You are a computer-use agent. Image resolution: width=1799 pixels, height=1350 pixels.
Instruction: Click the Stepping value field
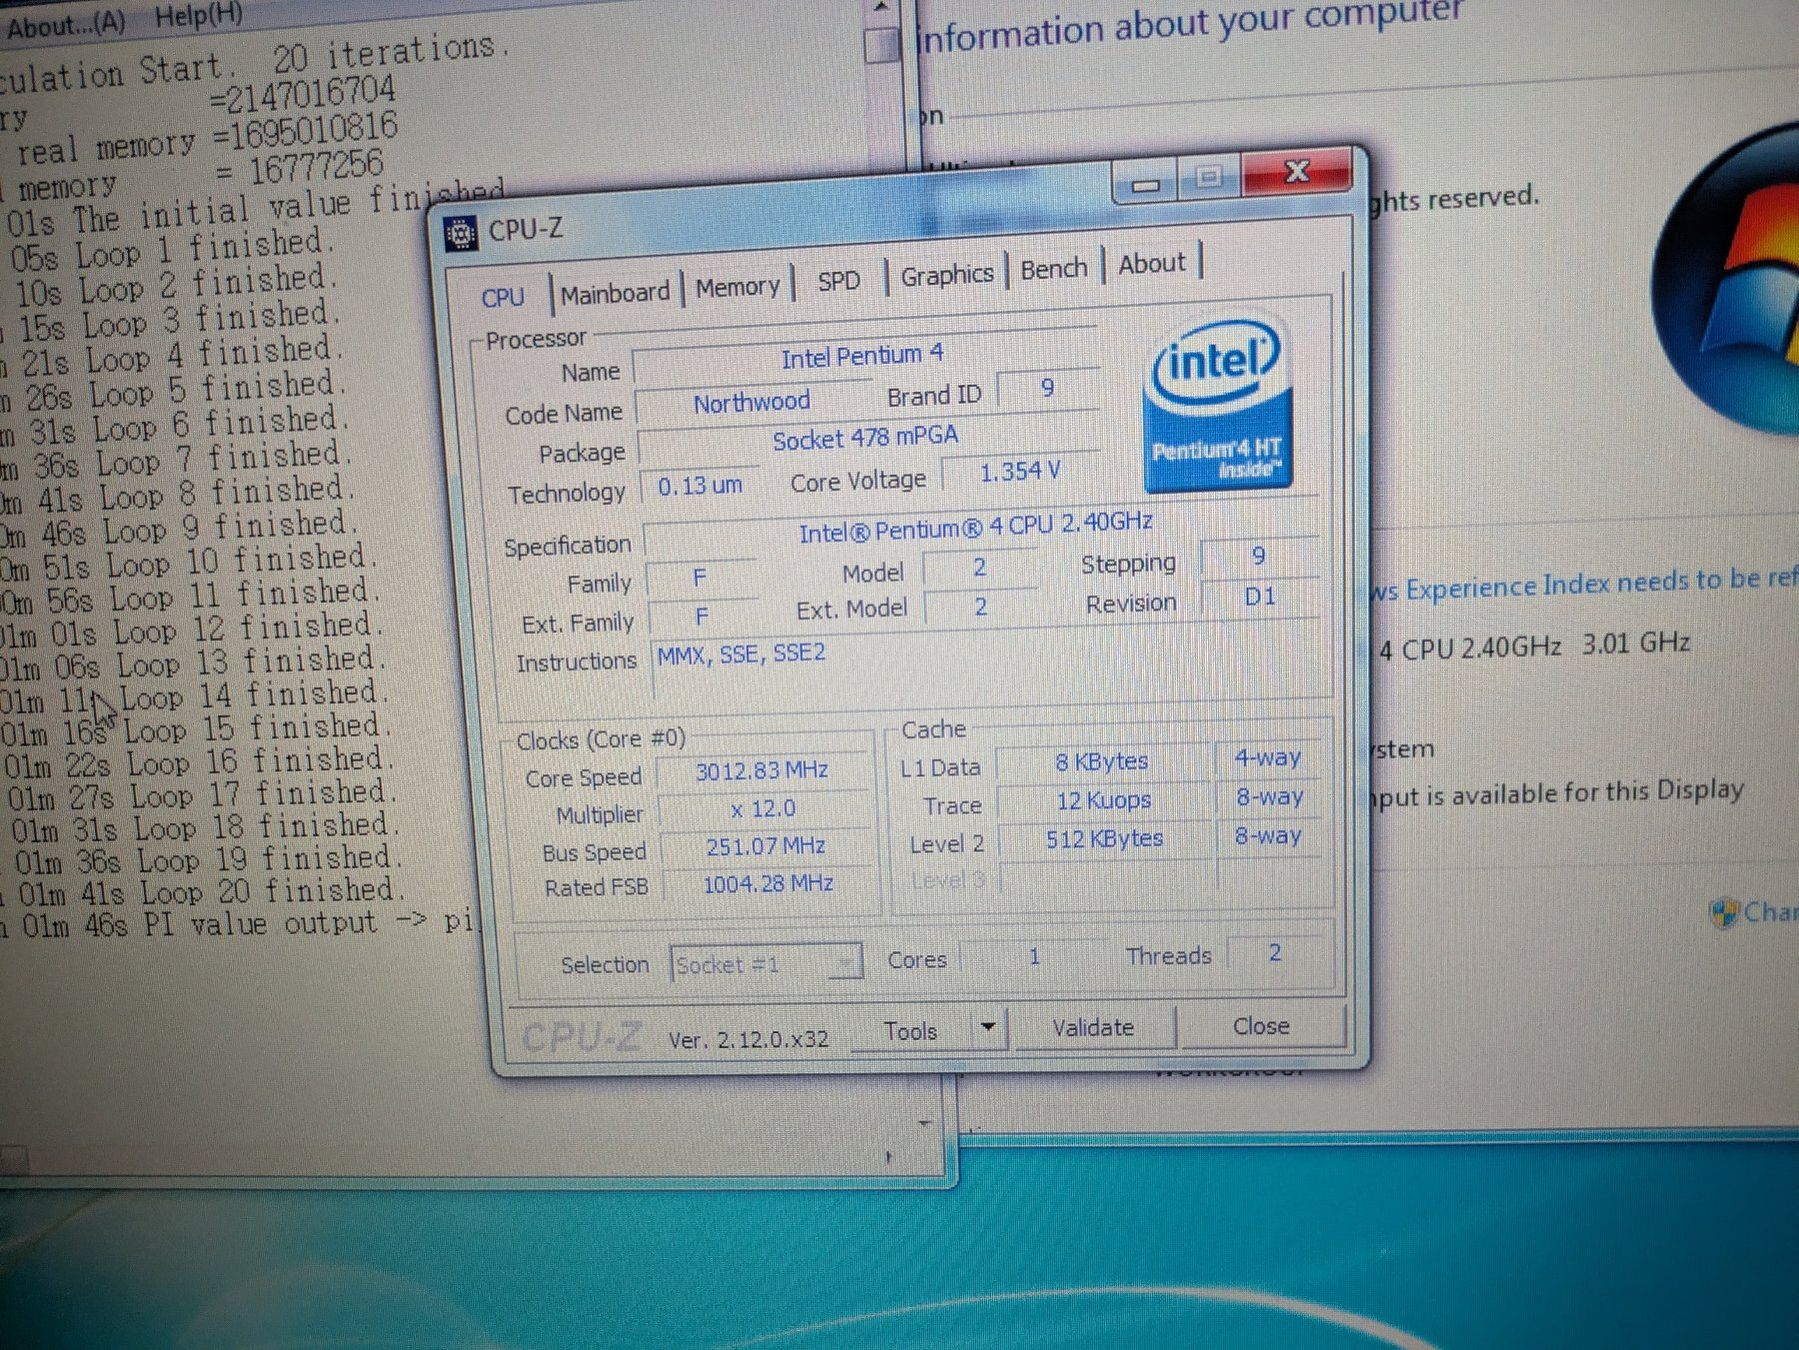click(1259, 556)
